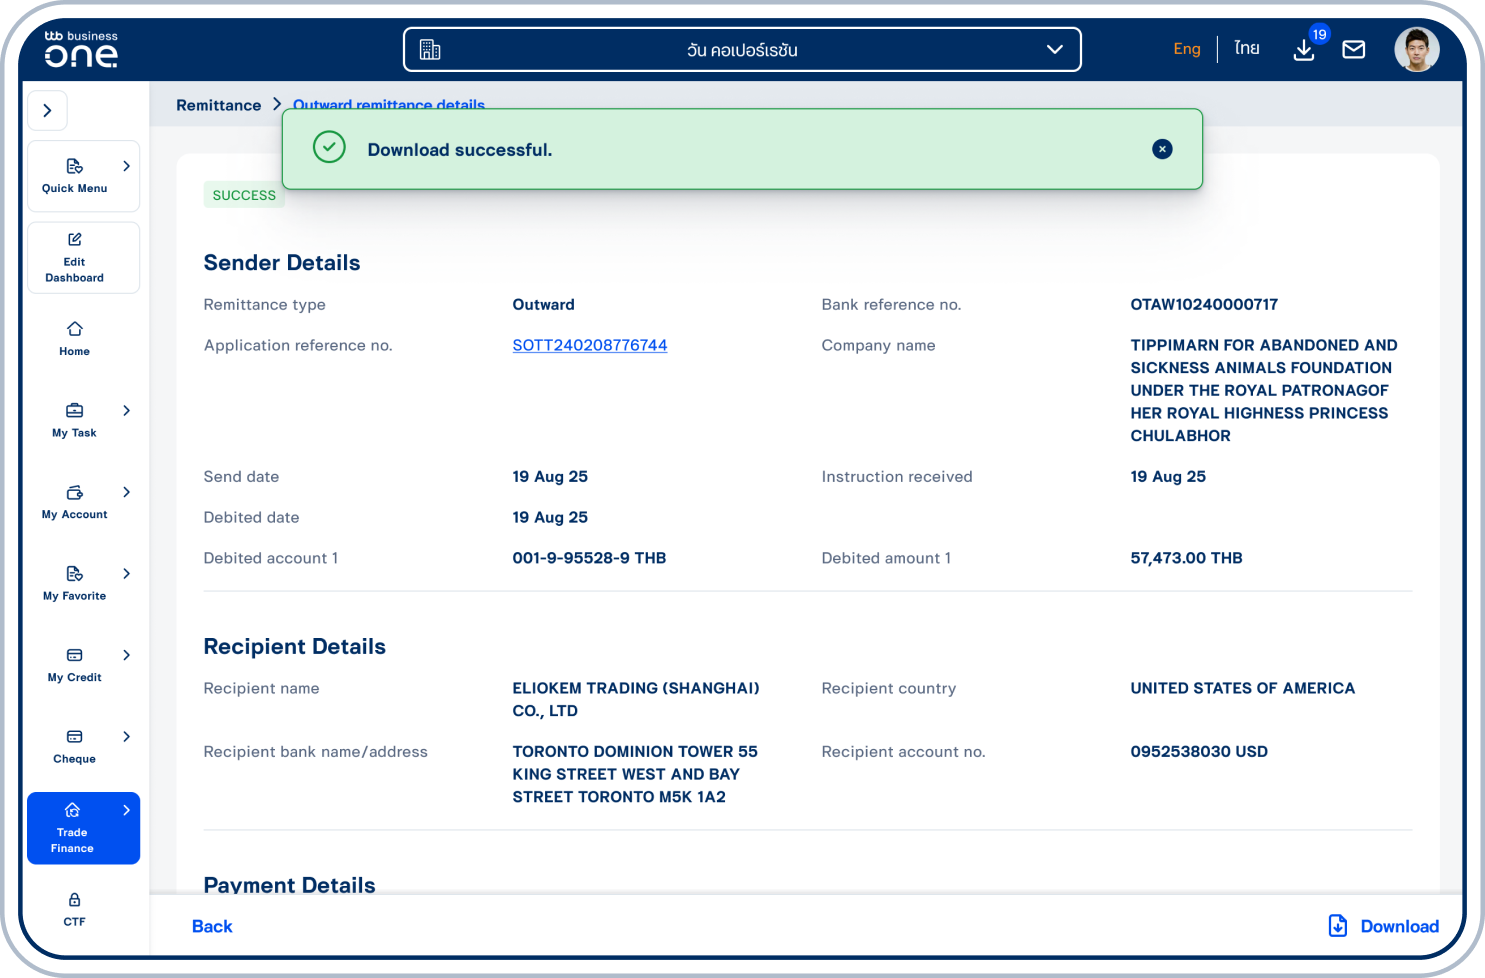
Task: Open the Cheque menu item
Action: [x=74, y=746]
